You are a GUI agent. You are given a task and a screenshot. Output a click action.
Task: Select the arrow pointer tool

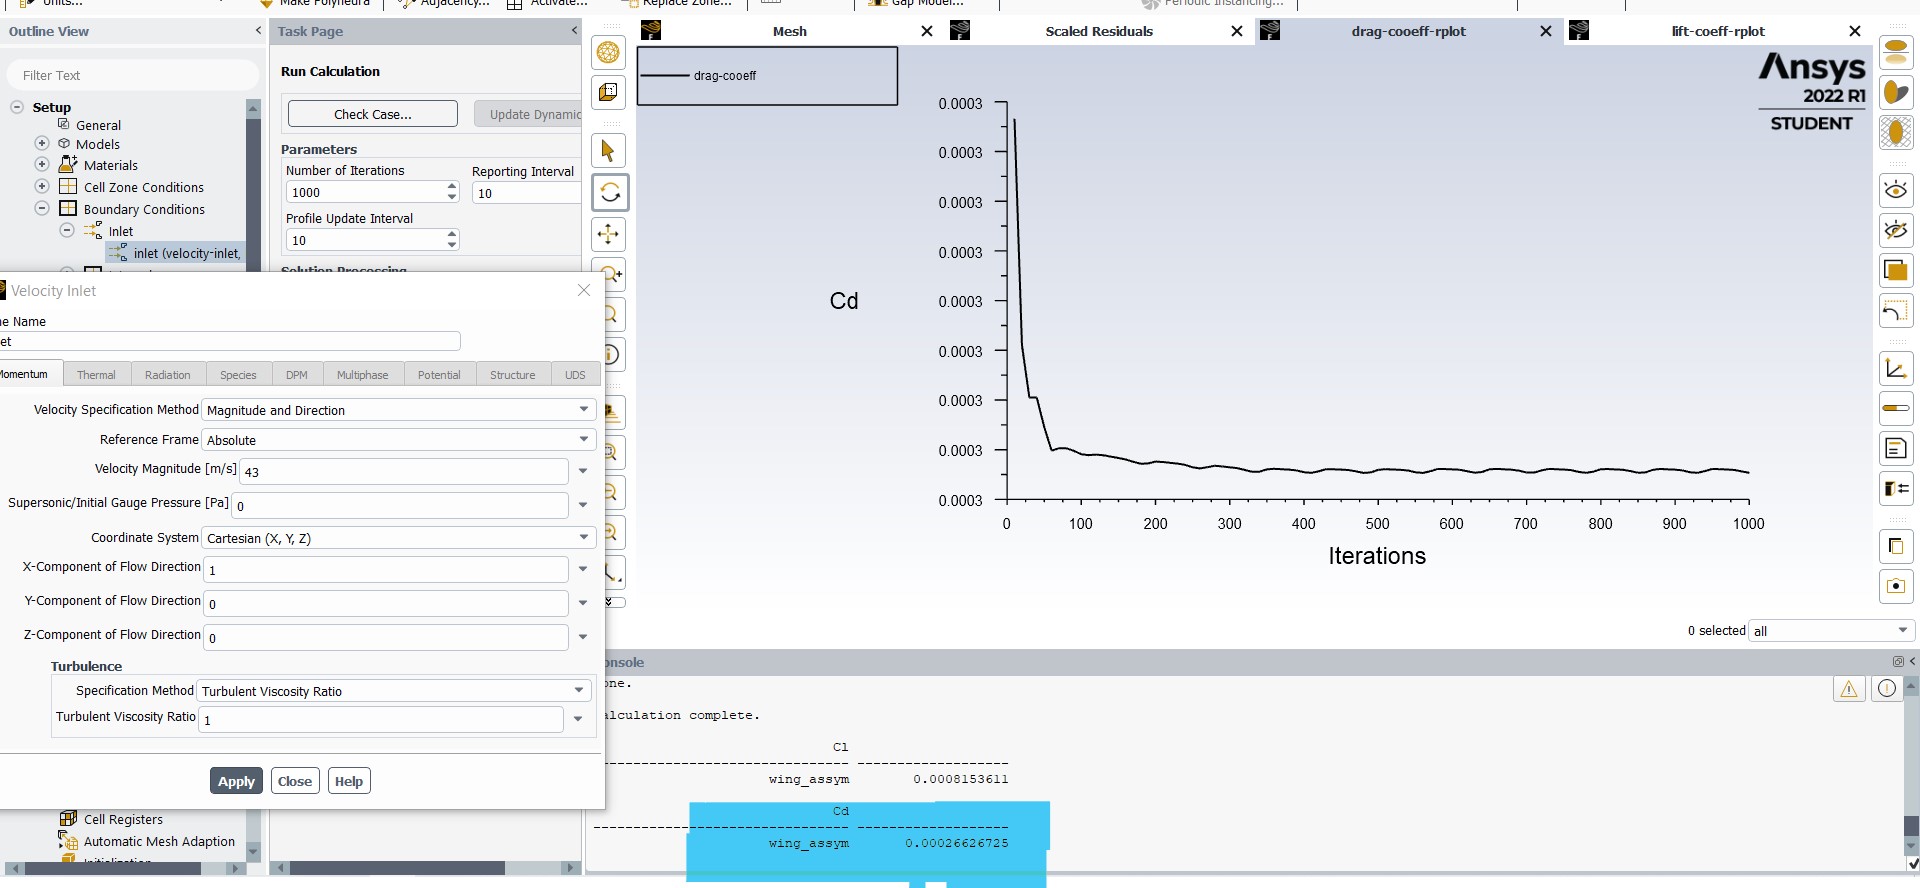point(608,151)
